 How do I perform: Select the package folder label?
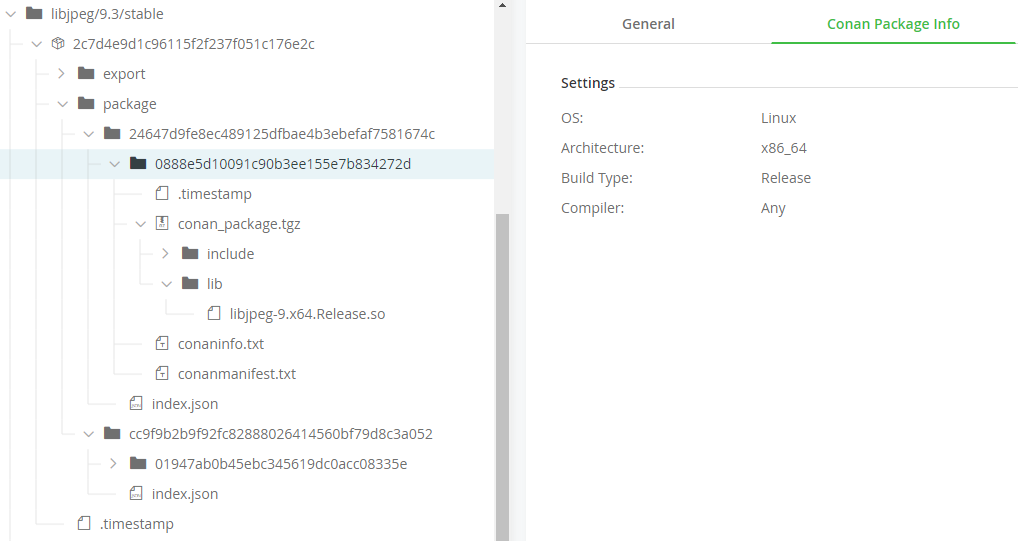[x=130, y=104]
